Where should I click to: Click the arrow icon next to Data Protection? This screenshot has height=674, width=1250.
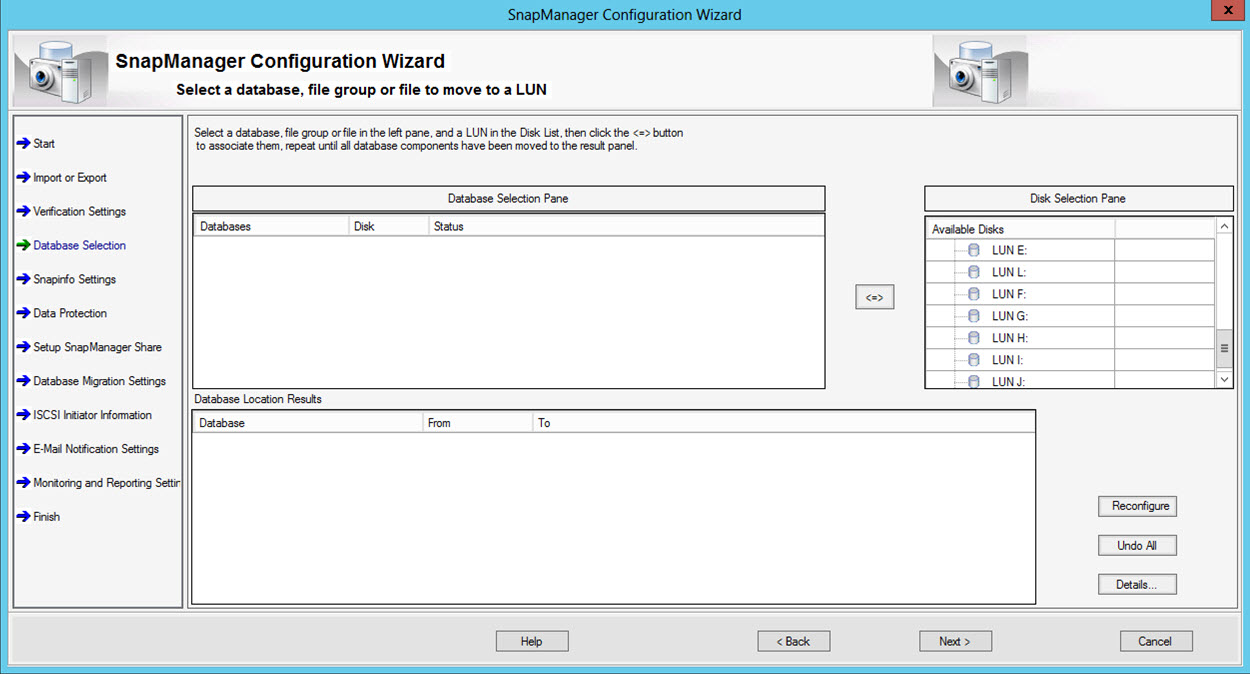click(23, 314)
